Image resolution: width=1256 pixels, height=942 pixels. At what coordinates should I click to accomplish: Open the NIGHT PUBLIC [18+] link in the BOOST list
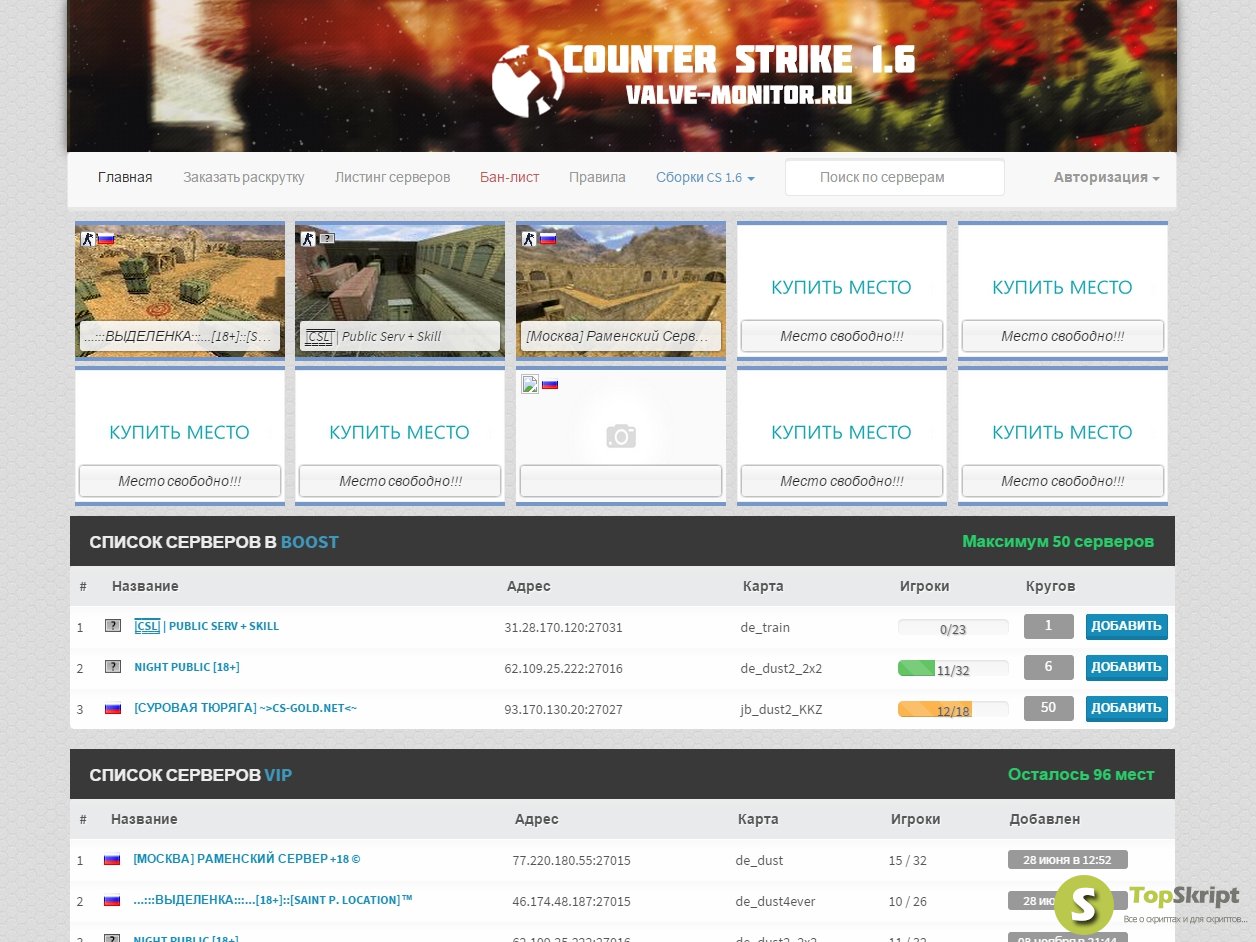tap(187, 667)
